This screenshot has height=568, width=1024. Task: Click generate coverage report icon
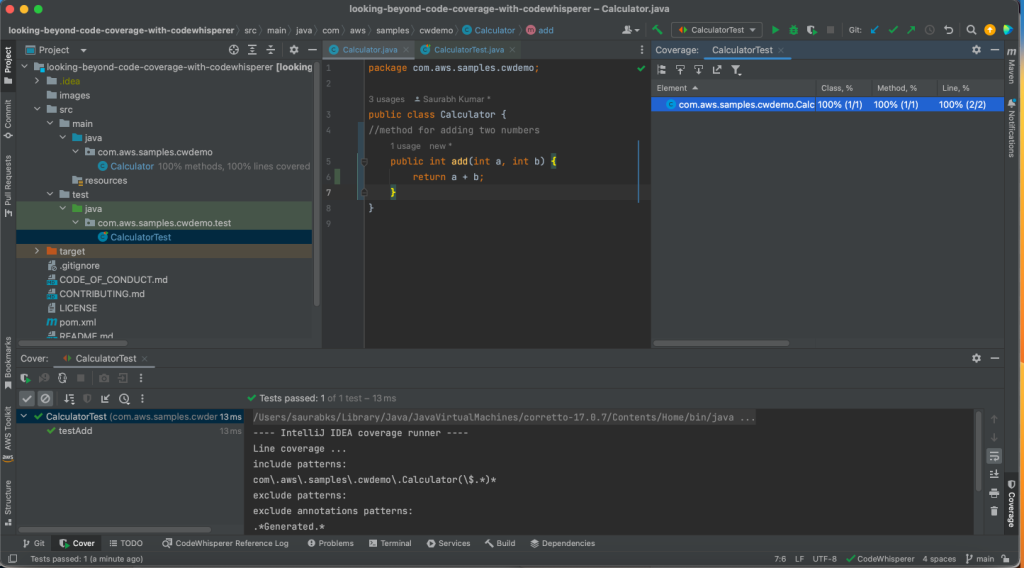717,69
